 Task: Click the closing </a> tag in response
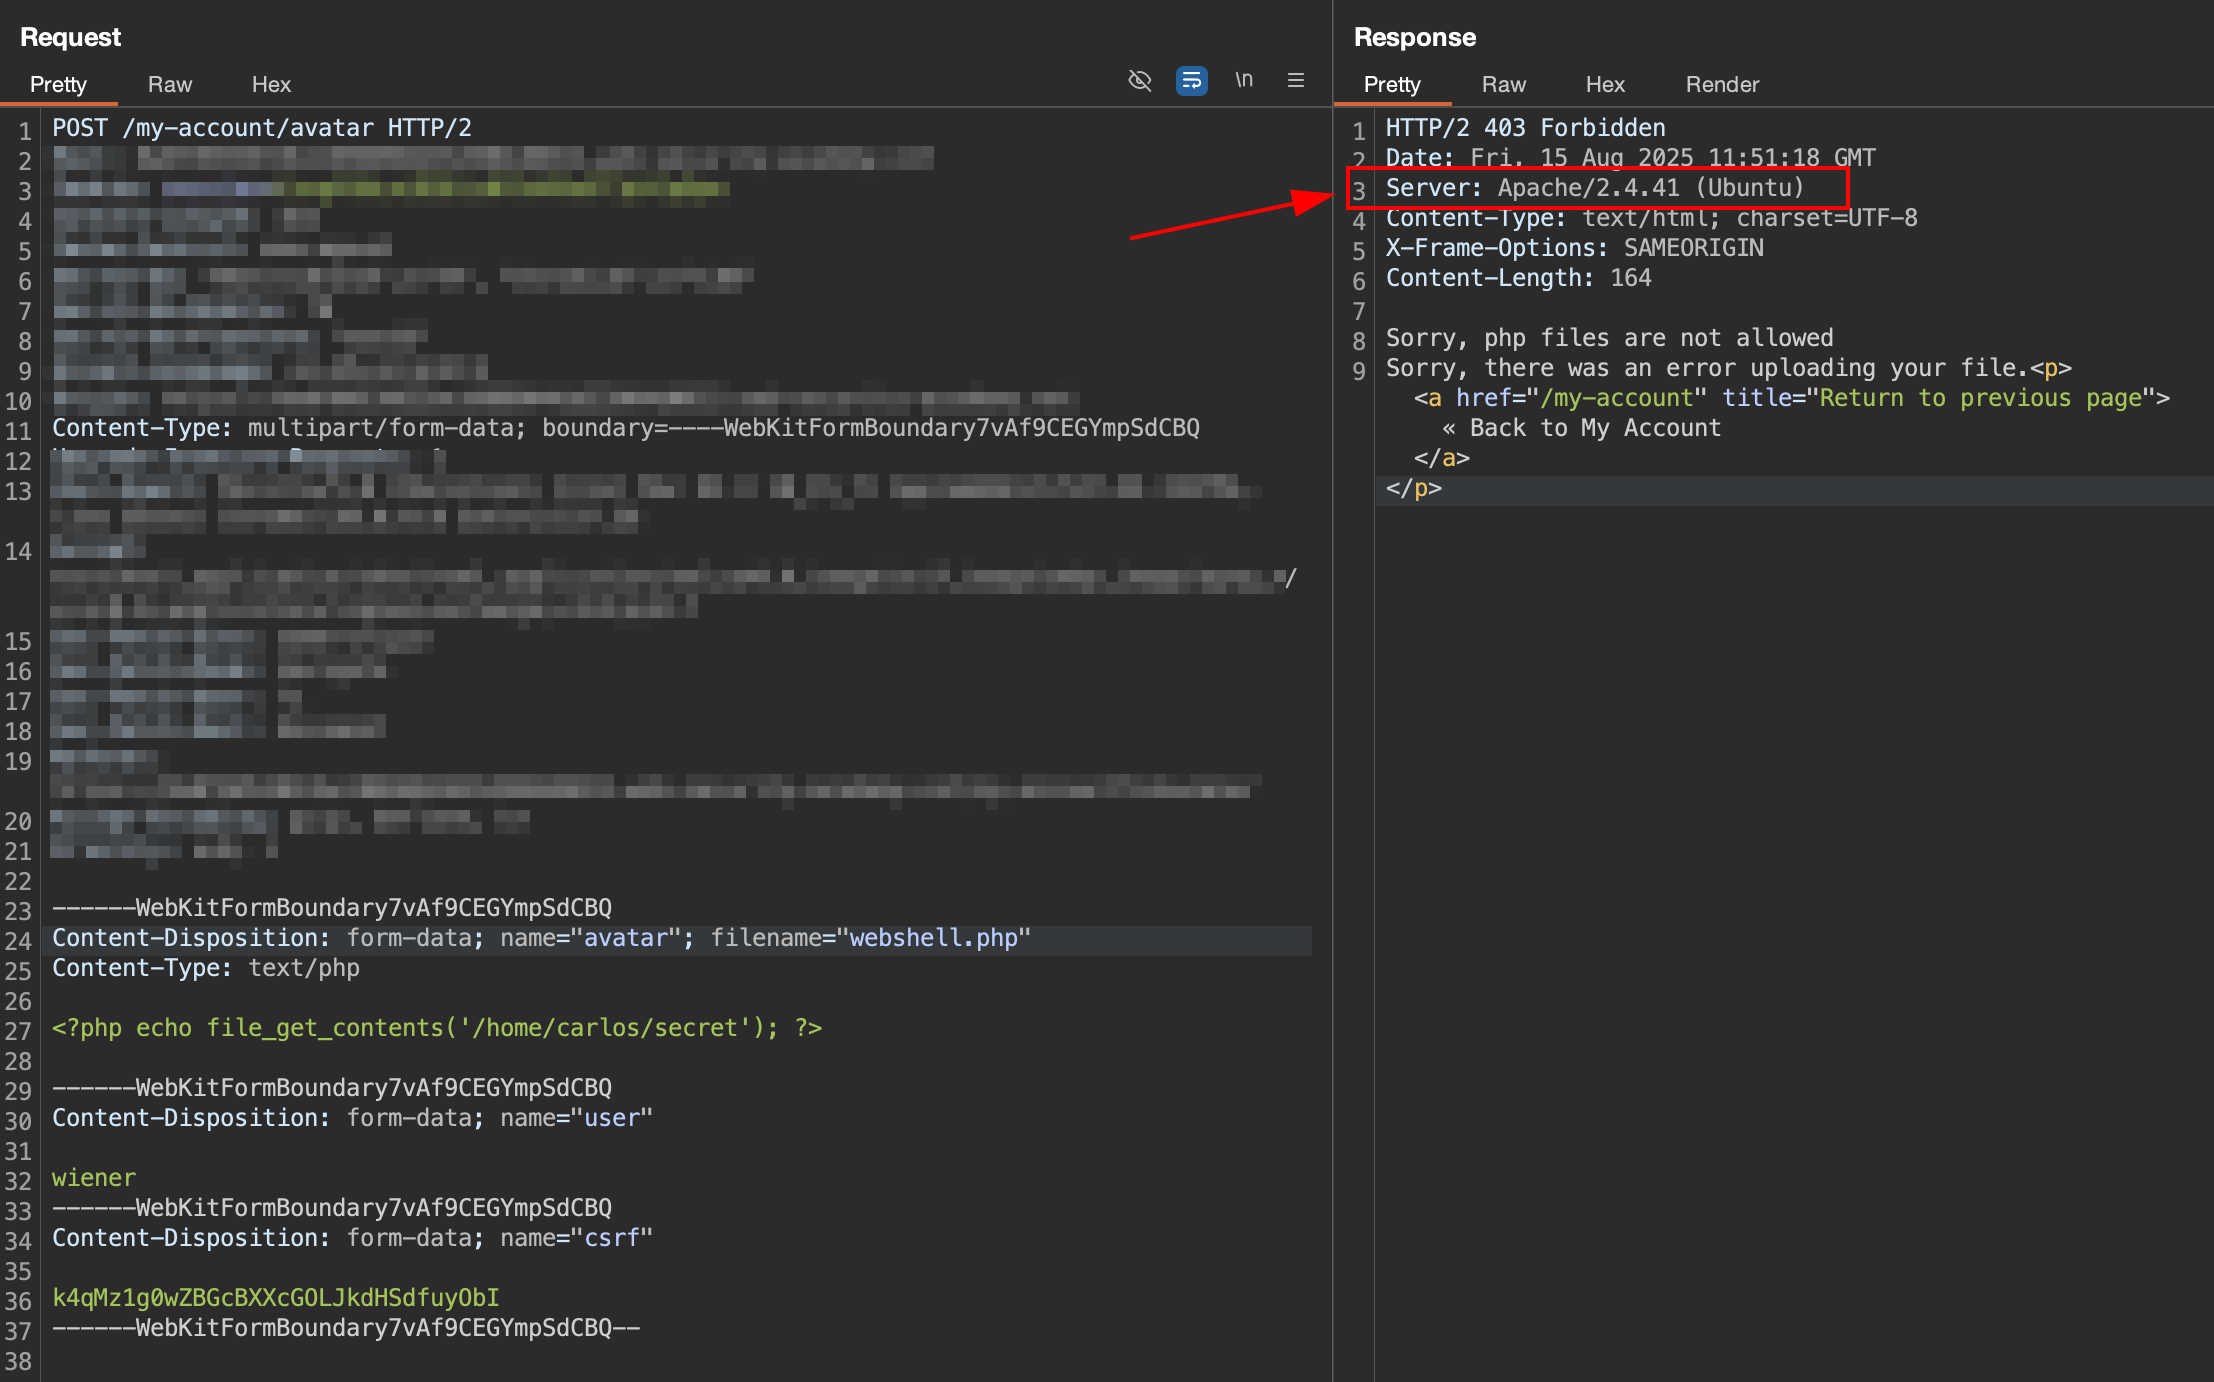(1442, 458)
